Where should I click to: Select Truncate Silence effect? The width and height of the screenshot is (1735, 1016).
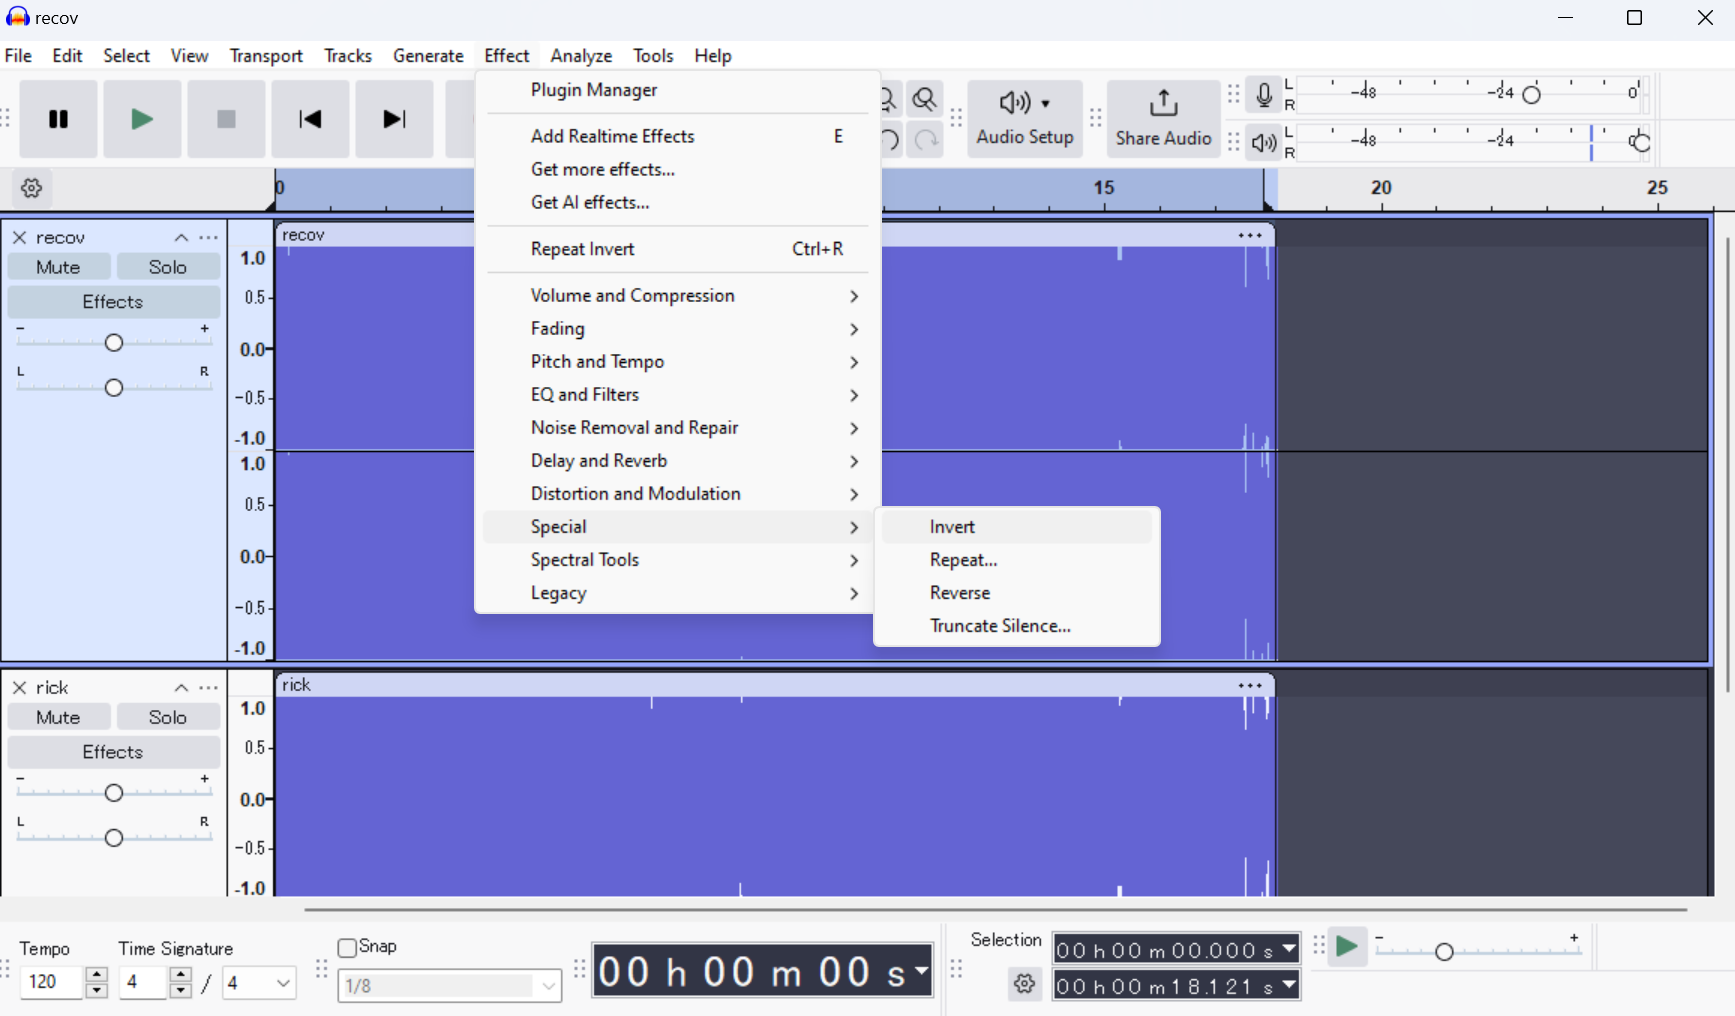point(1000,626)
